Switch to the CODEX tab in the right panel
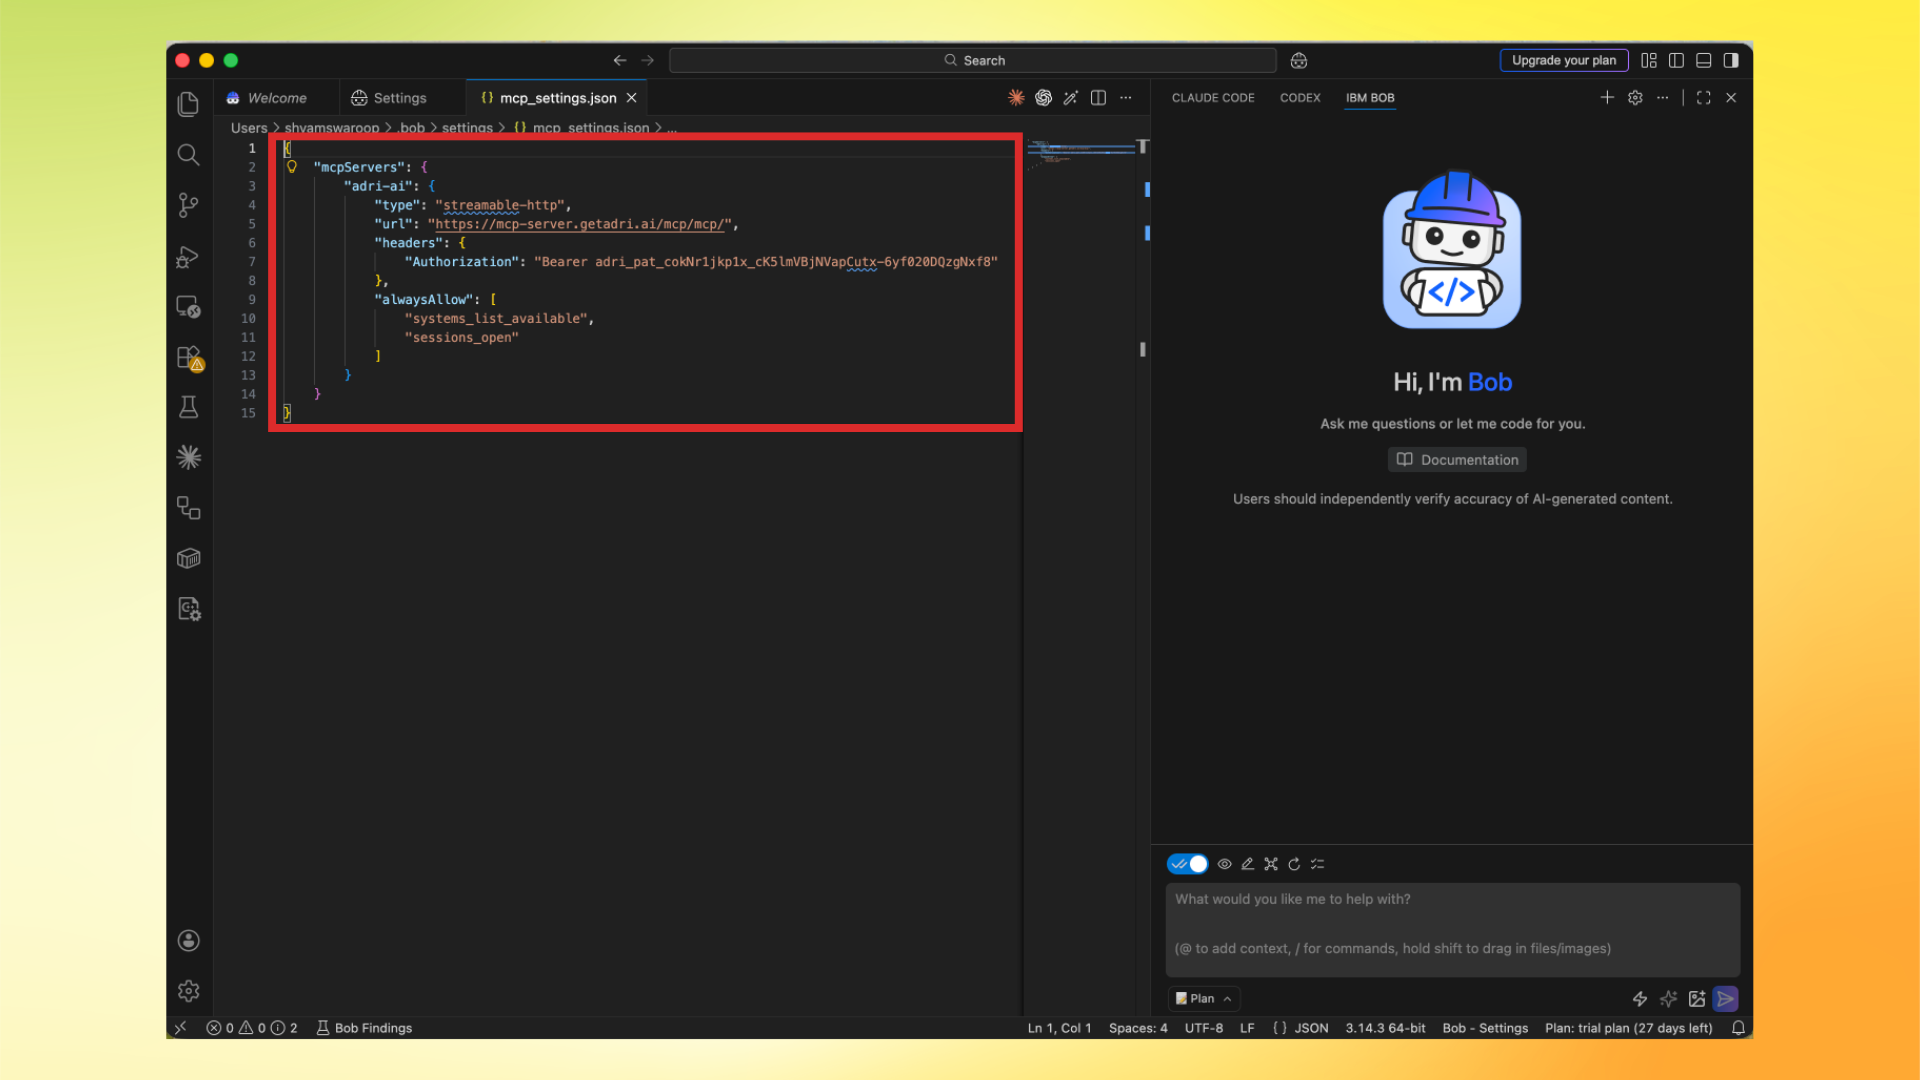This screenshot has height=1080, width=1920. (1300, 97)
